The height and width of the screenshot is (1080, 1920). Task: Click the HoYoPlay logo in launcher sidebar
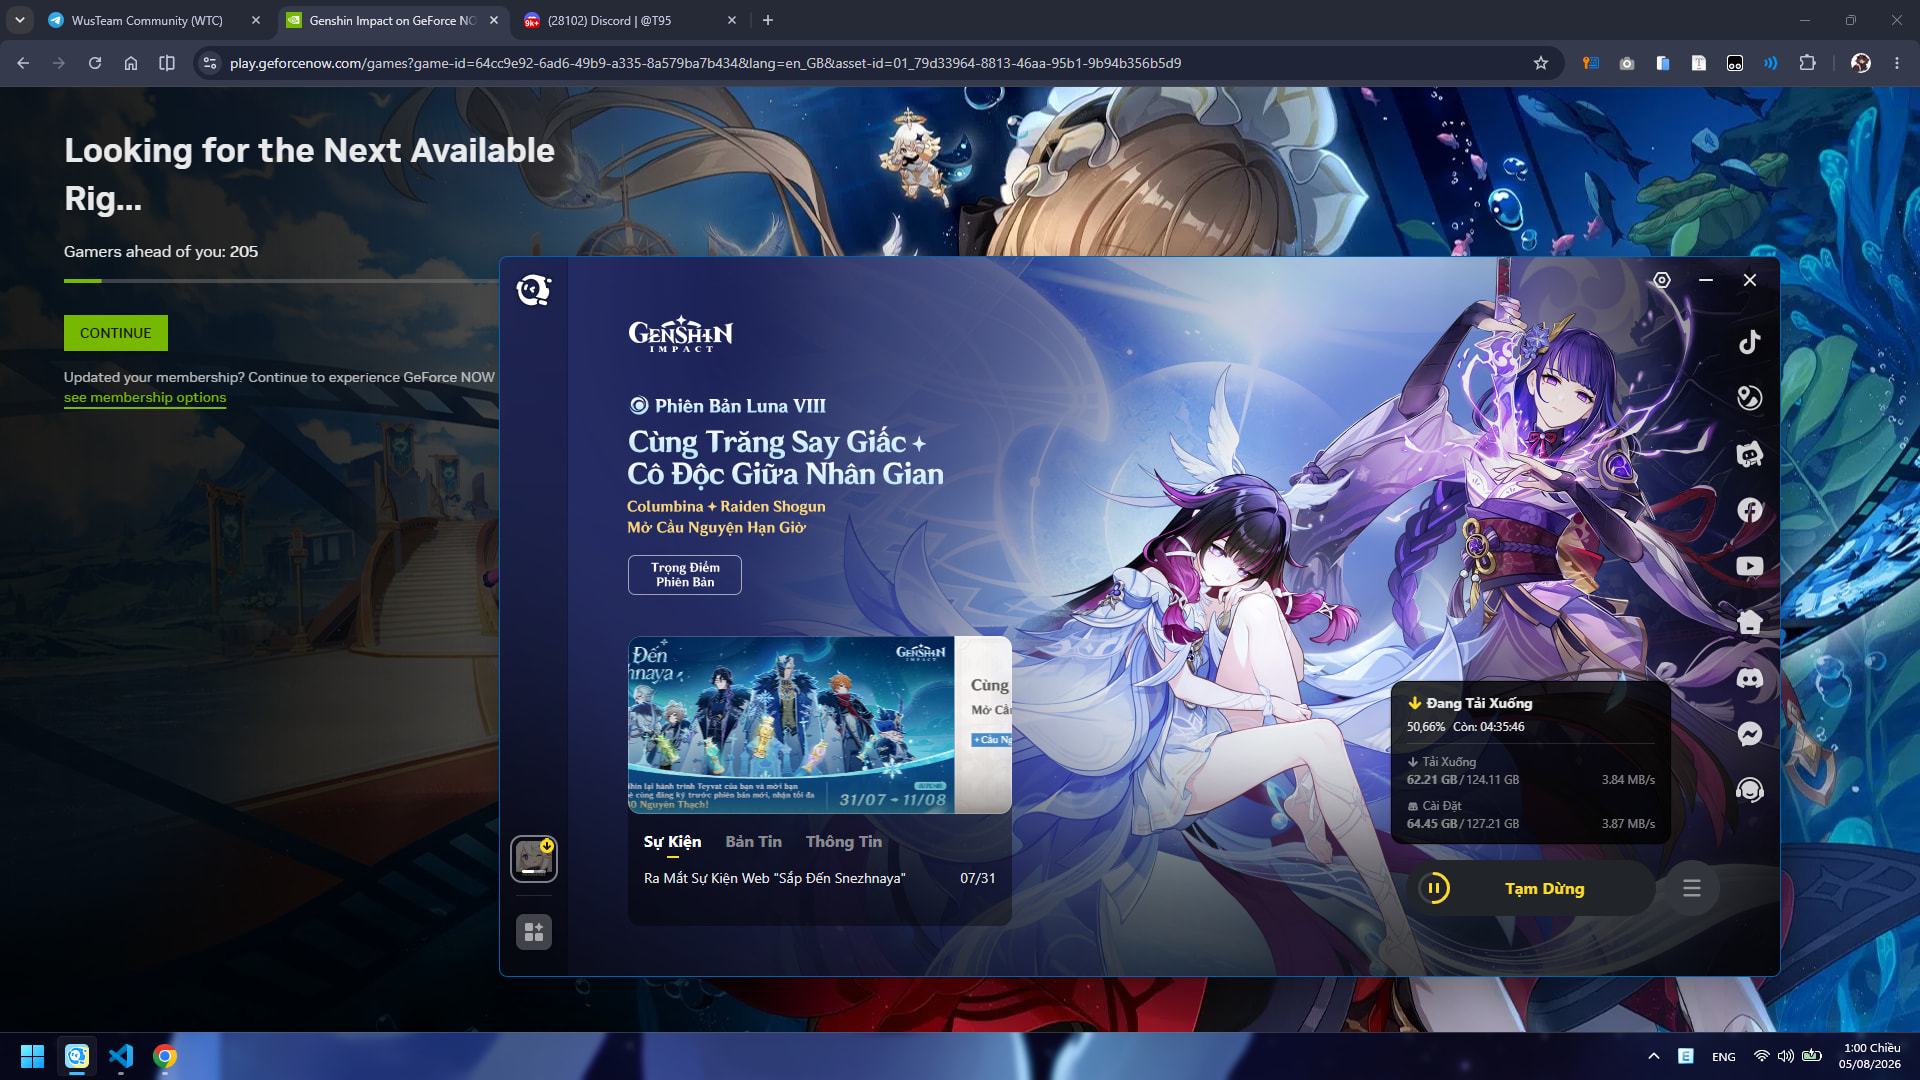pyautogui.click(x=534, y=290)
